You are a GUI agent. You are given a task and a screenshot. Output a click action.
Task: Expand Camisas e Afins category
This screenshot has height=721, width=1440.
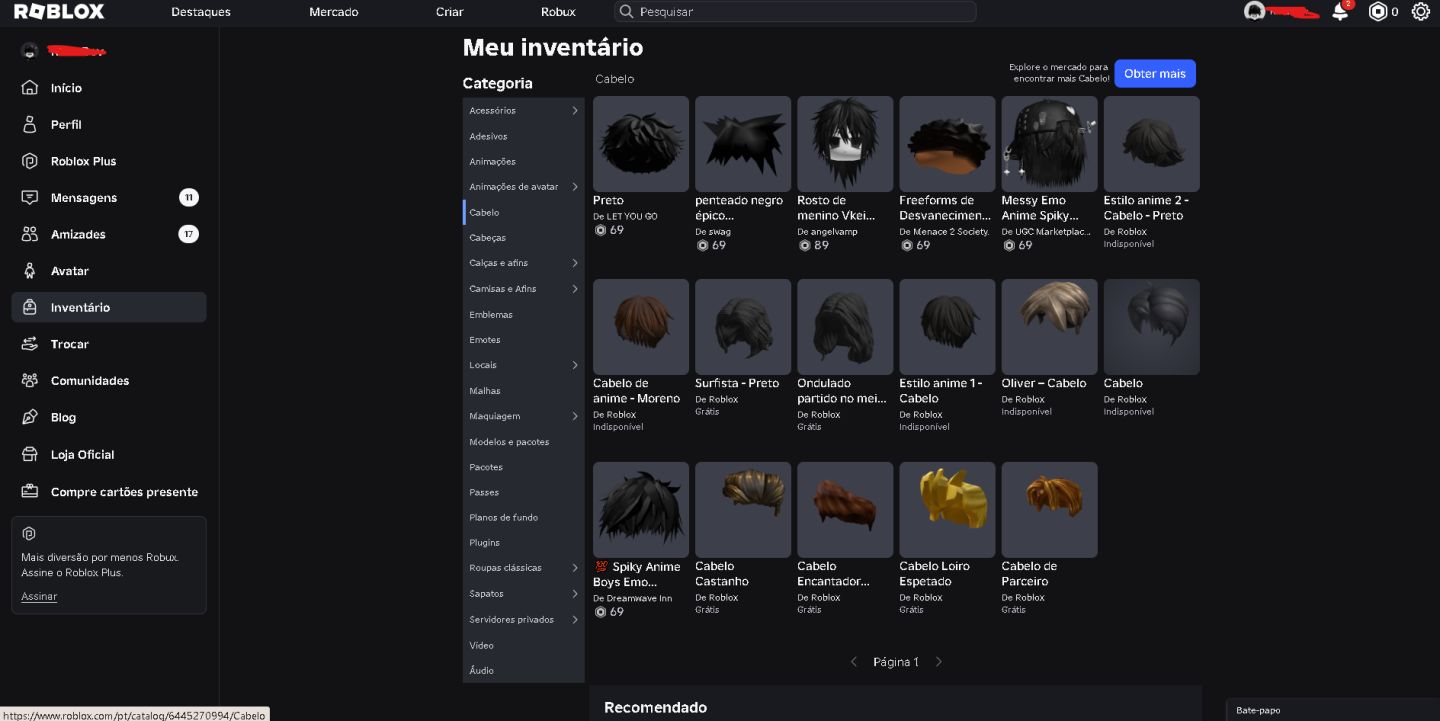point(575,289)
